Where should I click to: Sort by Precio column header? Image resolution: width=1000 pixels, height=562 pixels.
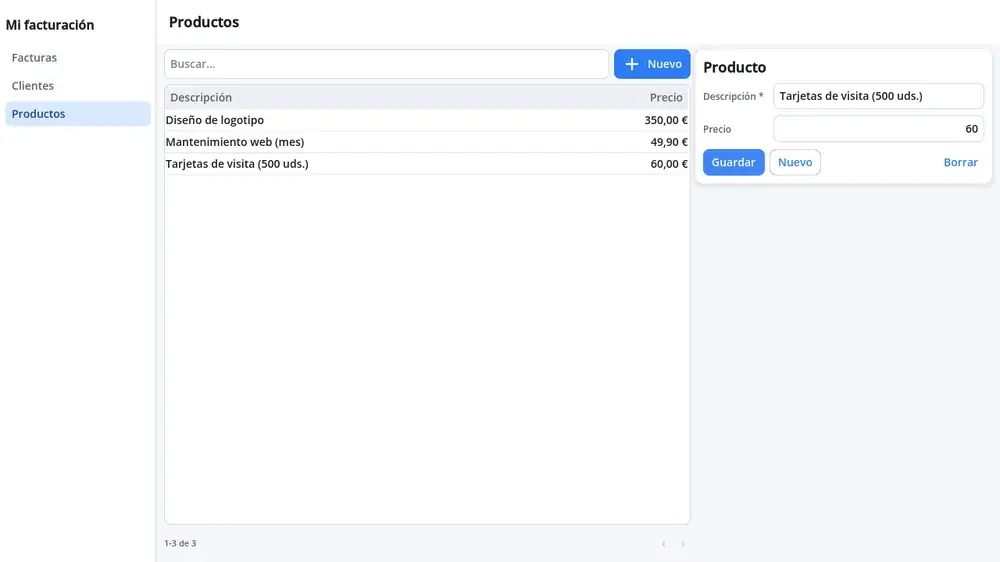pyautogui.click(x=666, y=98)
